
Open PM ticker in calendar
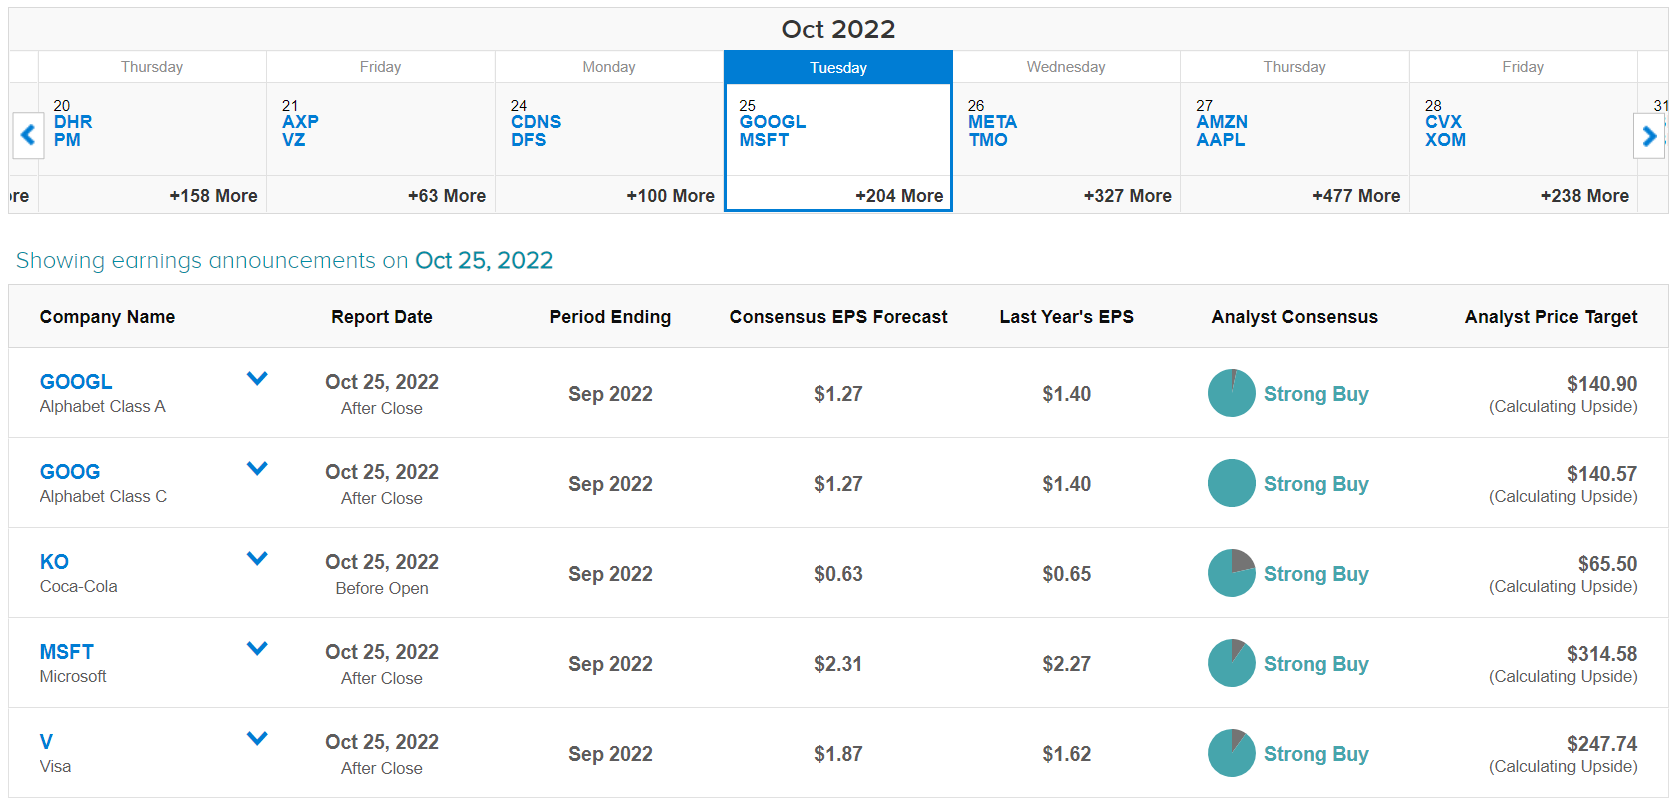67,140
